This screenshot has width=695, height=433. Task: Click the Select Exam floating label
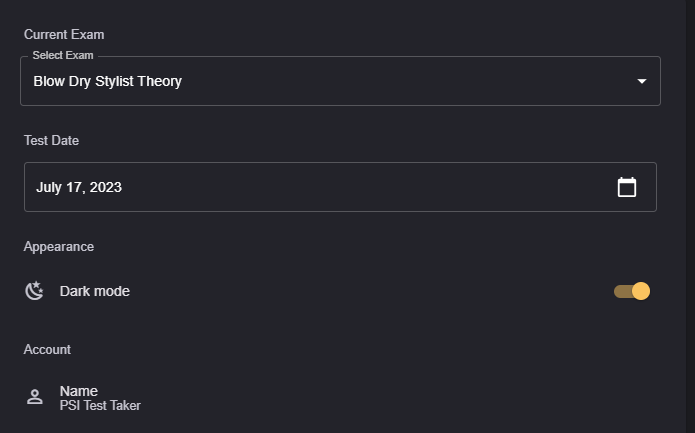coord(63,55)
